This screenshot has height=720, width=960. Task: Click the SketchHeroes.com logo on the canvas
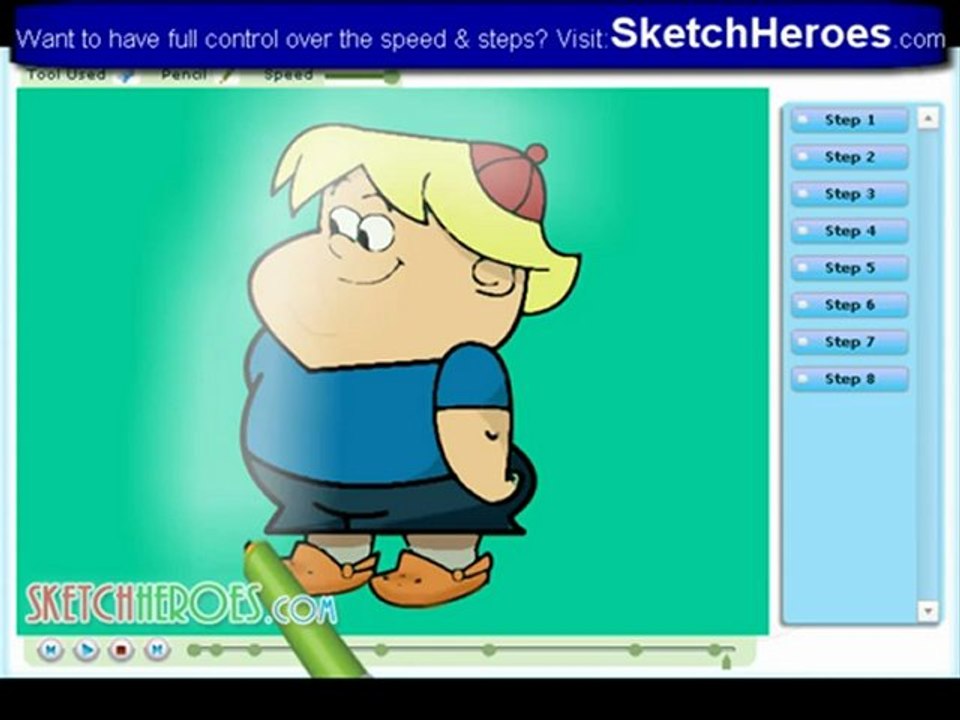coord(181,604)
